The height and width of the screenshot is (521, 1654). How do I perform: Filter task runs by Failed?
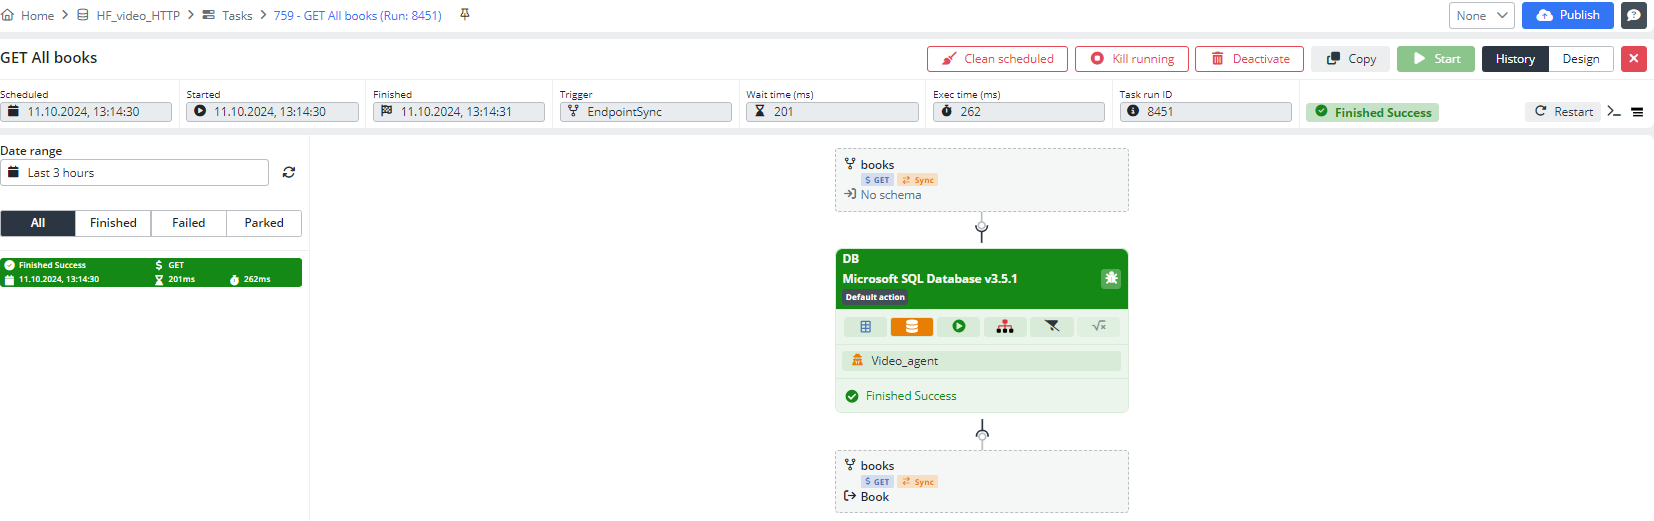point(188,223)
